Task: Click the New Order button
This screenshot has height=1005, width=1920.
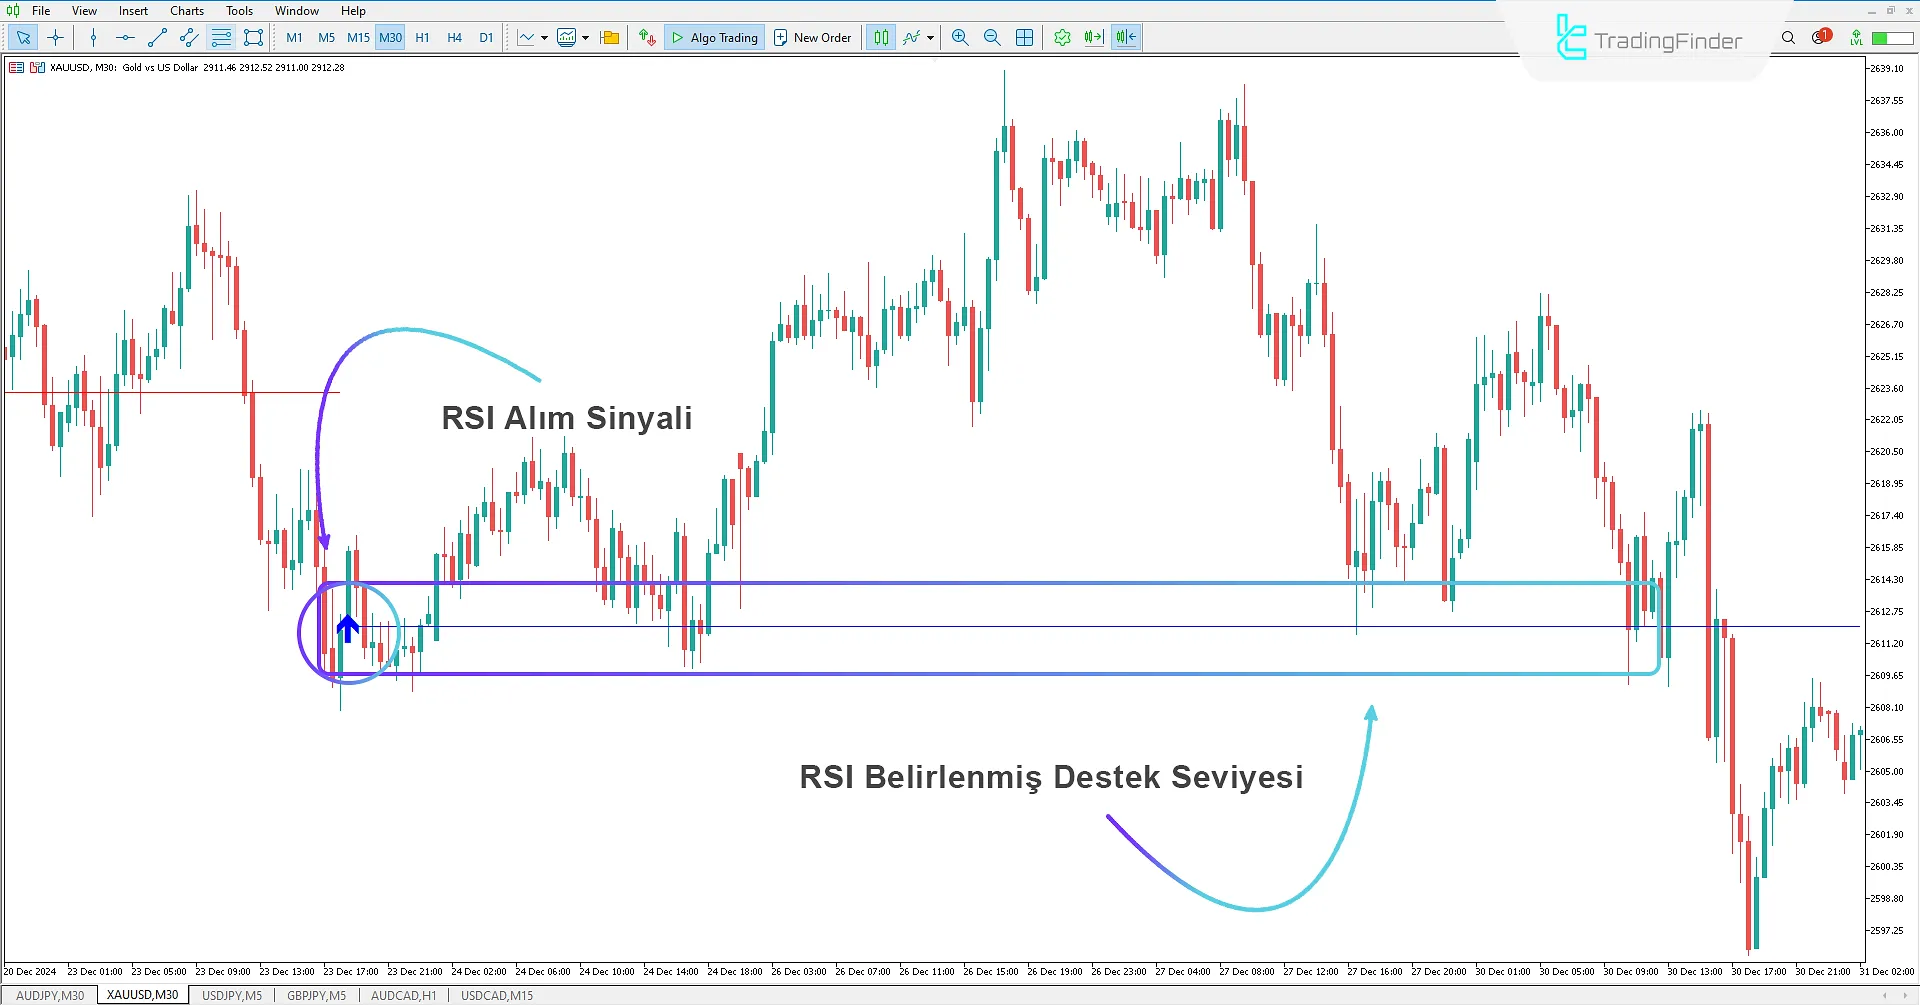Action: coord(813,37)
